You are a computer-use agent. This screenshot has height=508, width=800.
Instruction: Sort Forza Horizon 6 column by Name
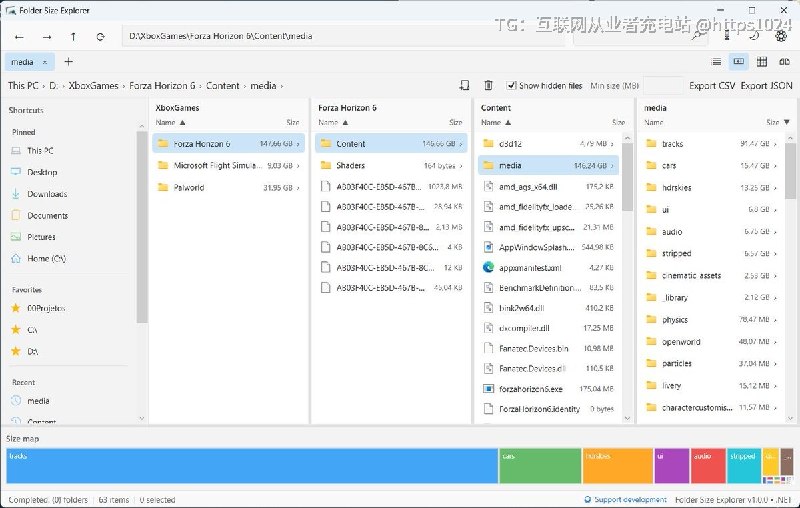333,122
